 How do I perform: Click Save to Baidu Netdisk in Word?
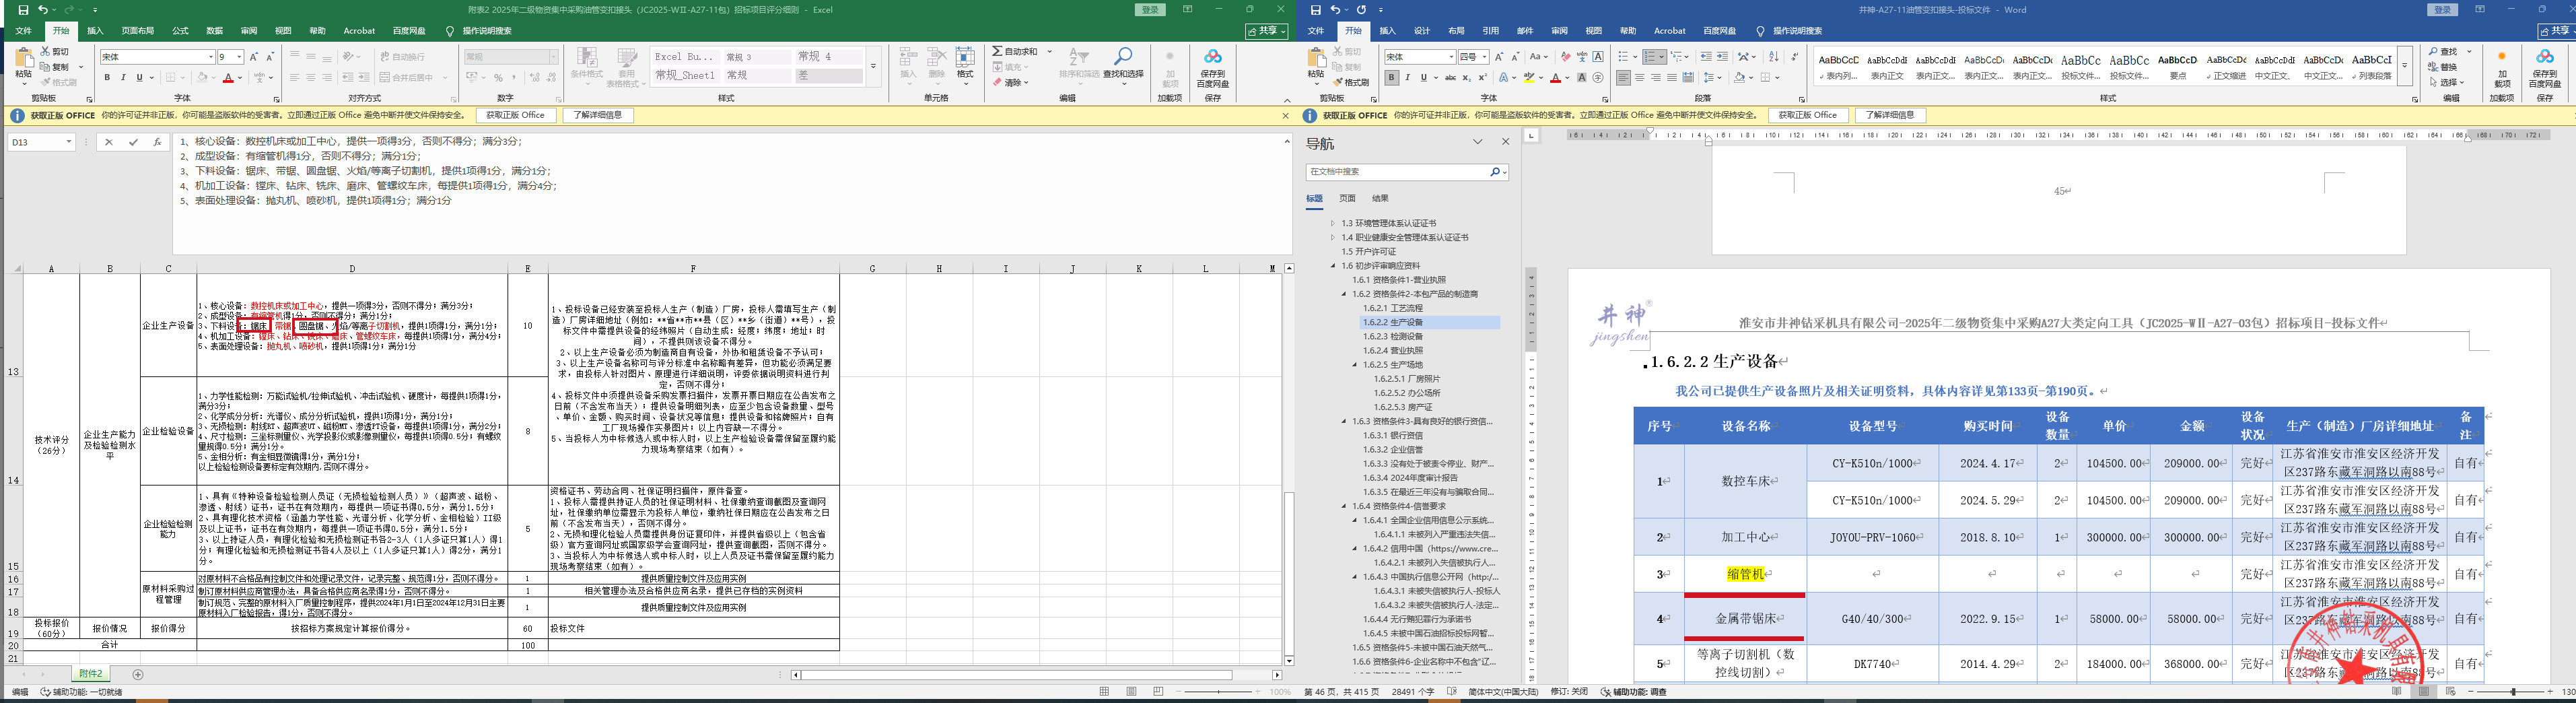(2545, 66)
